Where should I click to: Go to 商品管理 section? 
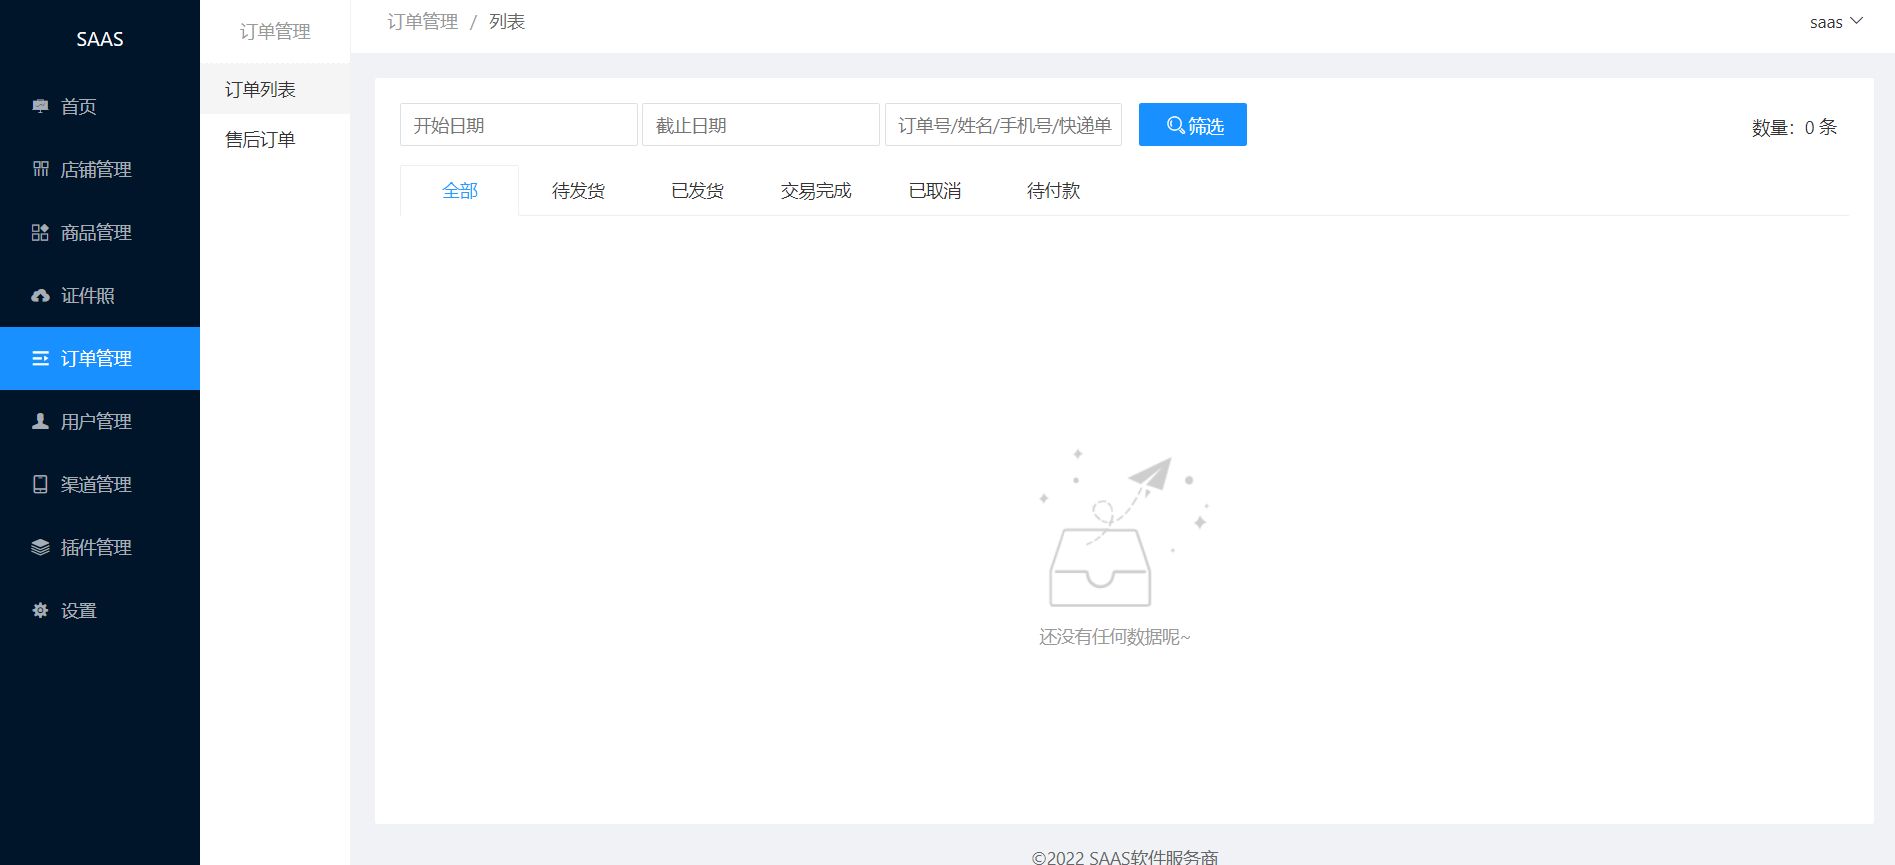tap(100, 232)
